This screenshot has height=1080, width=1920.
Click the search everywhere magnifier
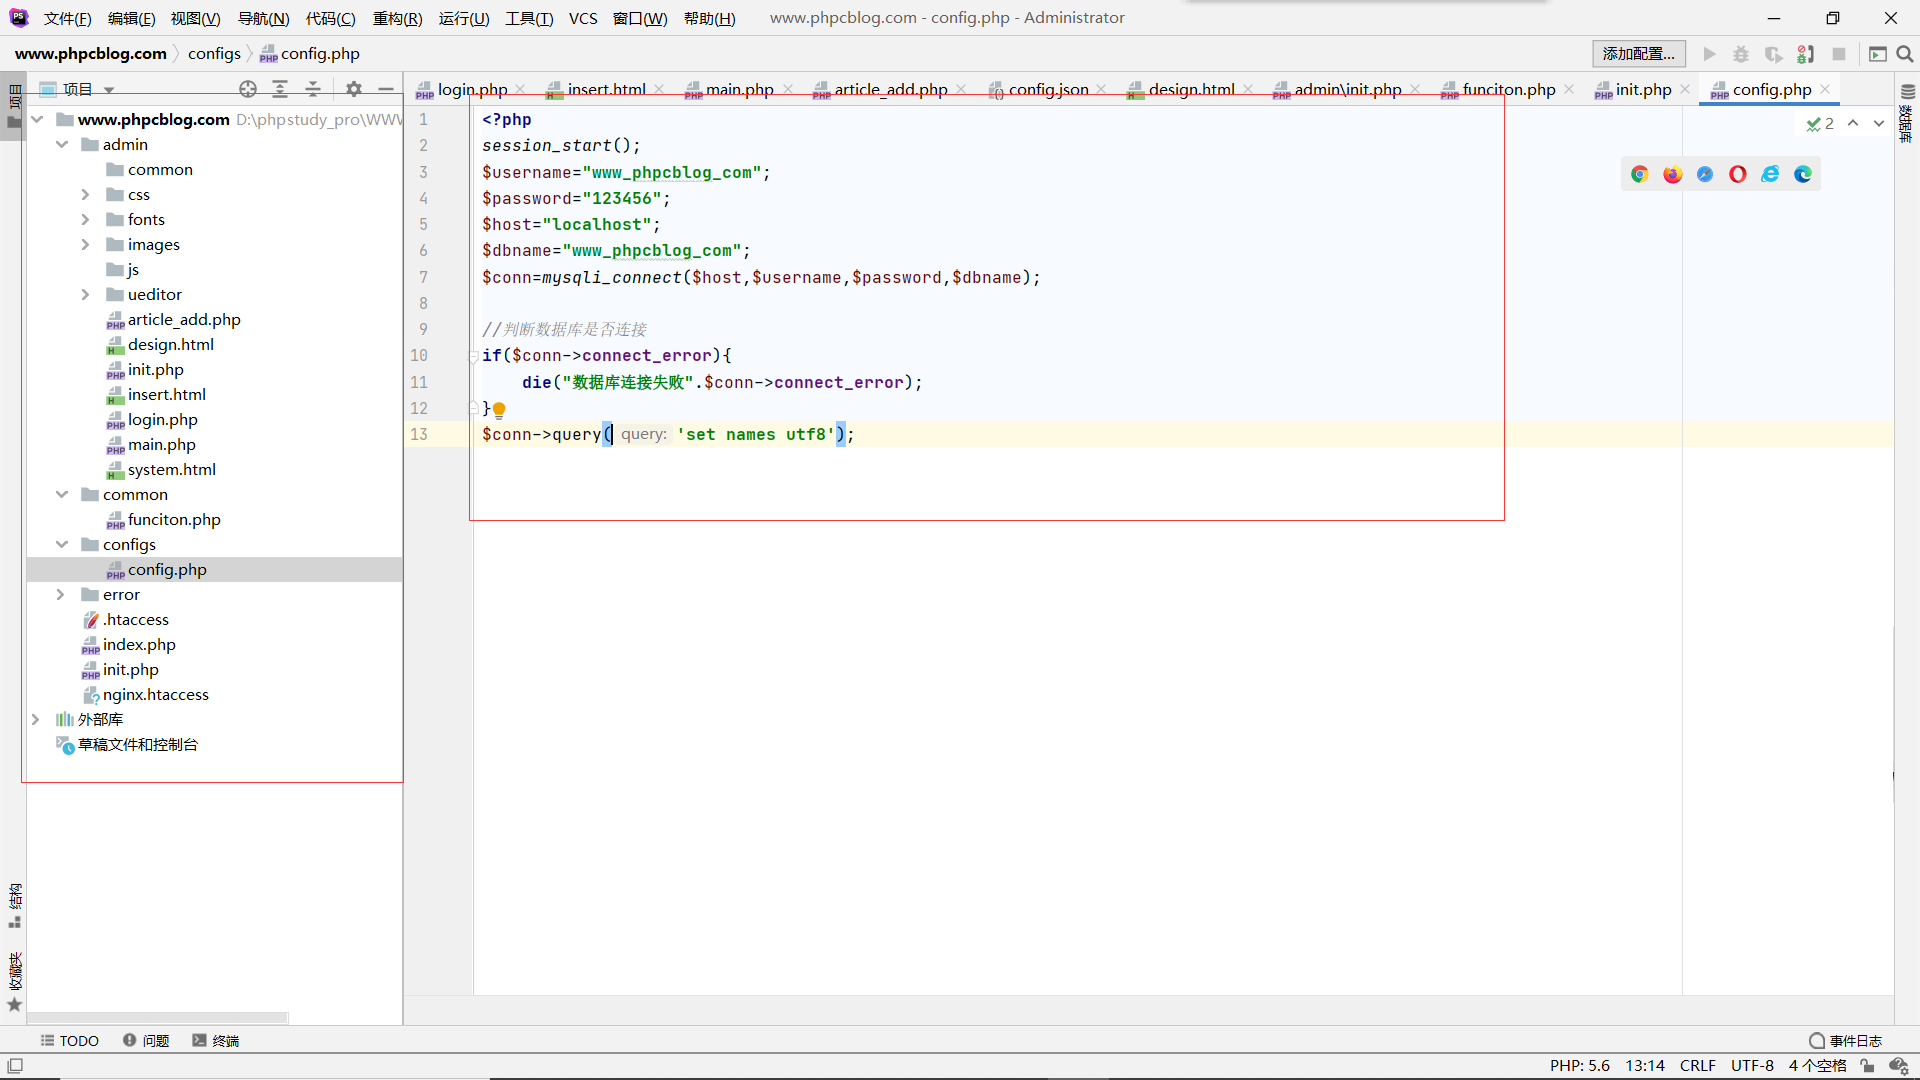pos(1905,54)
